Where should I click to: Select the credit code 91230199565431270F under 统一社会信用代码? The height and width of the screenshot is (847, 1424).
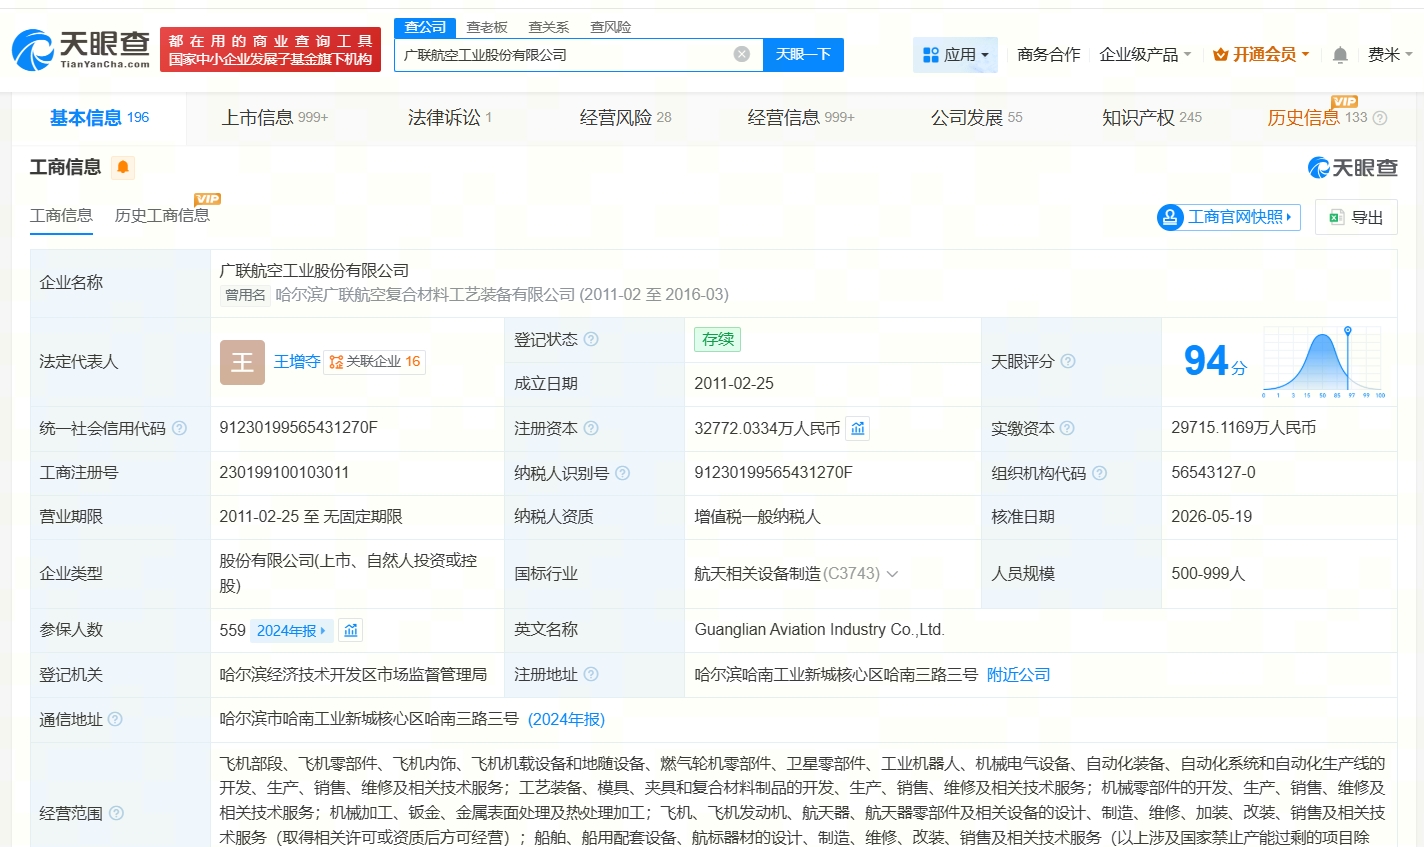coord(299,428)
